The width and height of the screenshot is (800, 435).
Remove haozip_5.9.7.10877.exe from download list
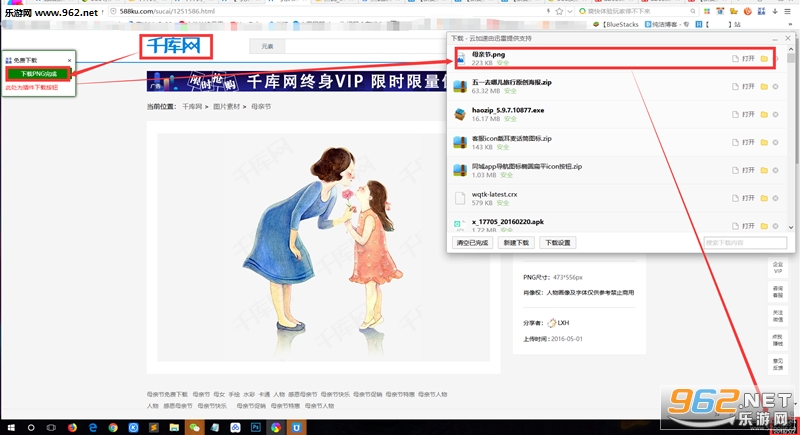point(776,115)
